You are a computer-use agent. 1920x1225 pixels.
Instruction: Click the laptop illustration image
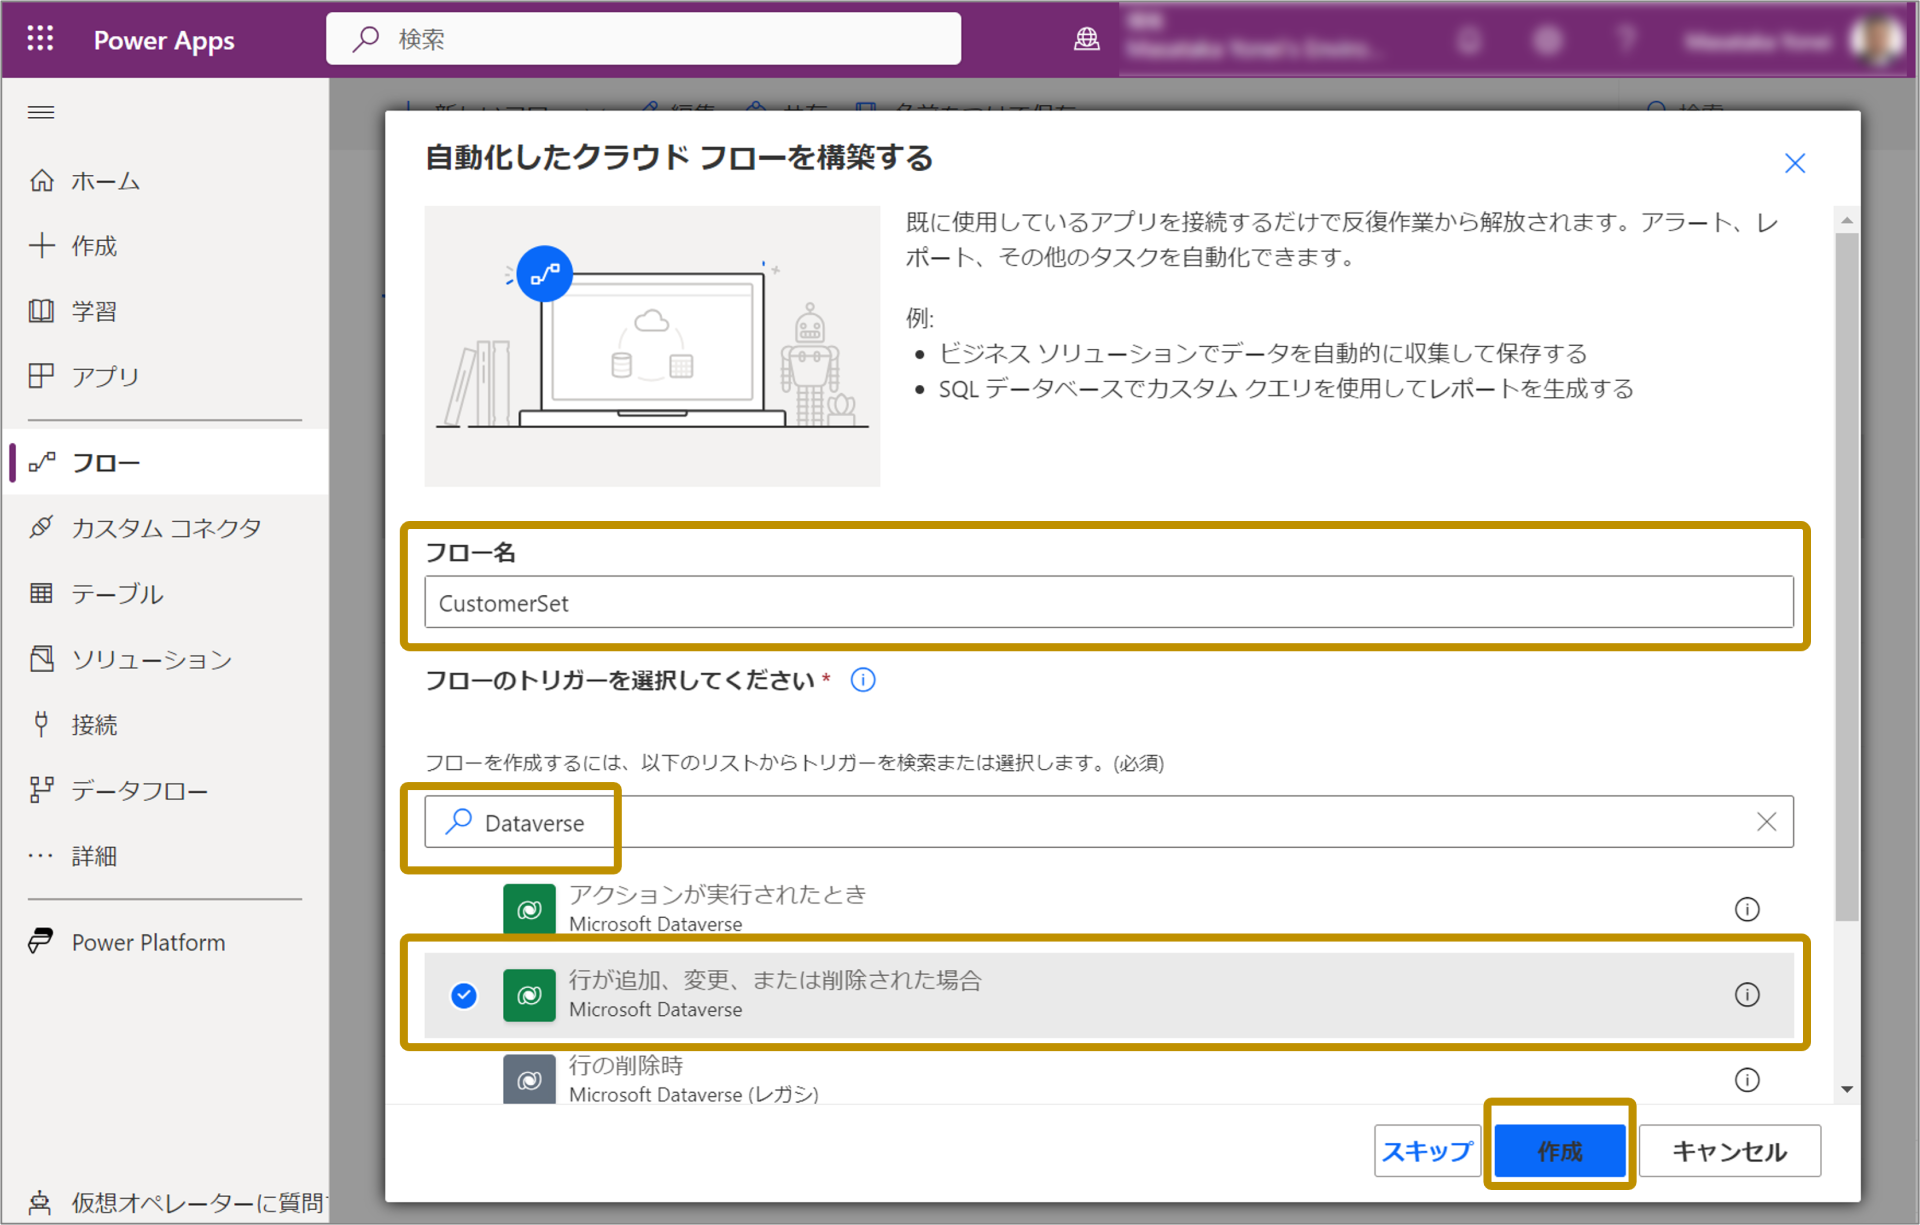click(652, 346)
